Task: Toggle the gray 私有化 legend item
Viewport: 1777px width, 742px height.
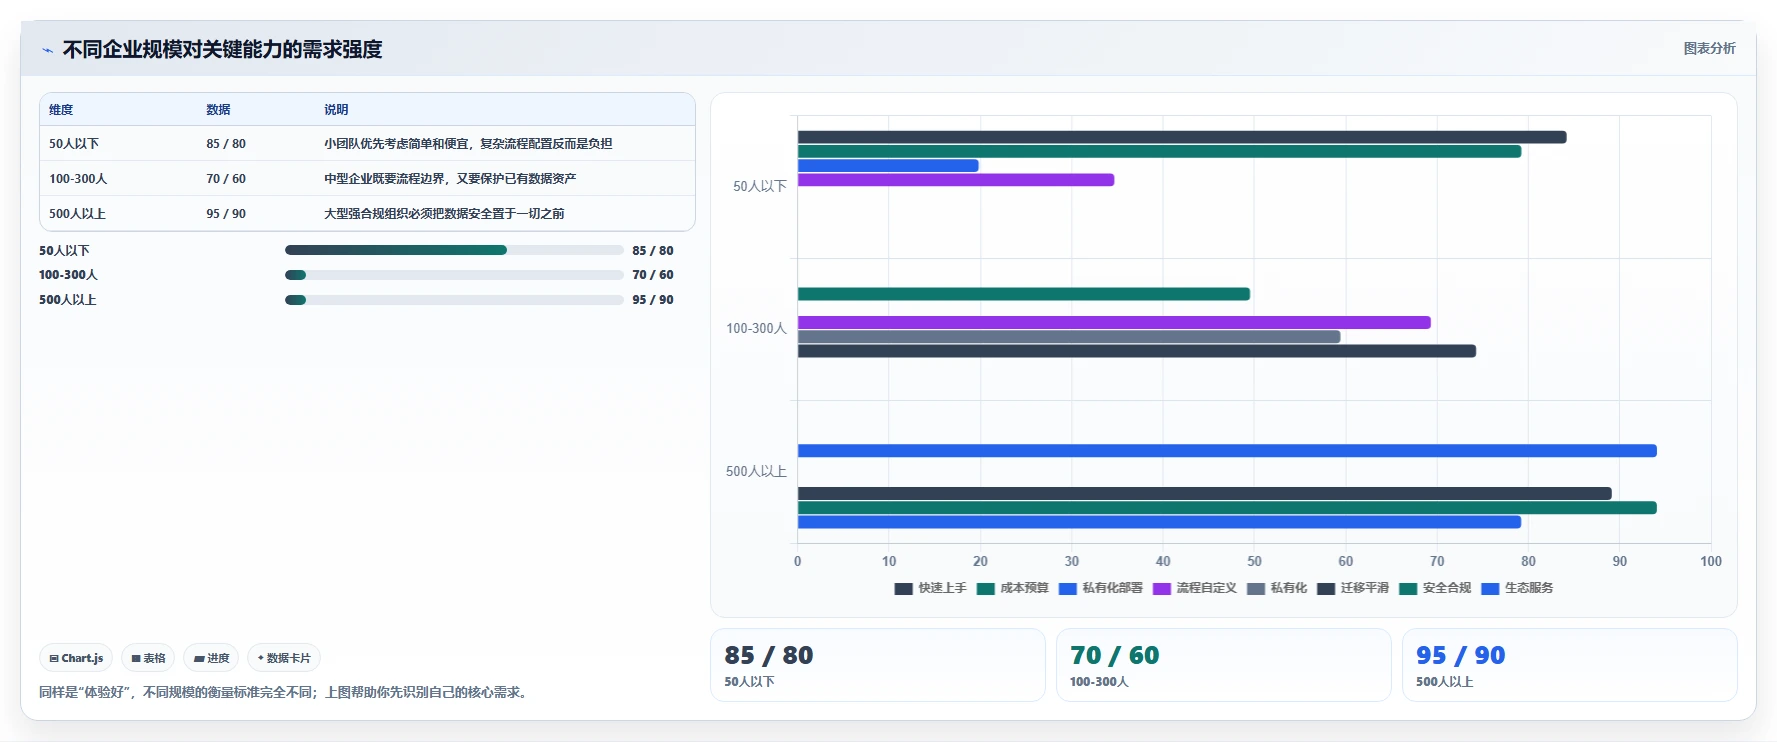Action: tap(1276, 588)
